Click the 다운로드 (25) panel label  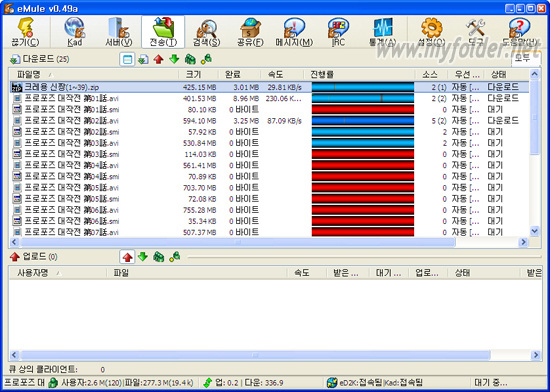(x=46, y=59)
